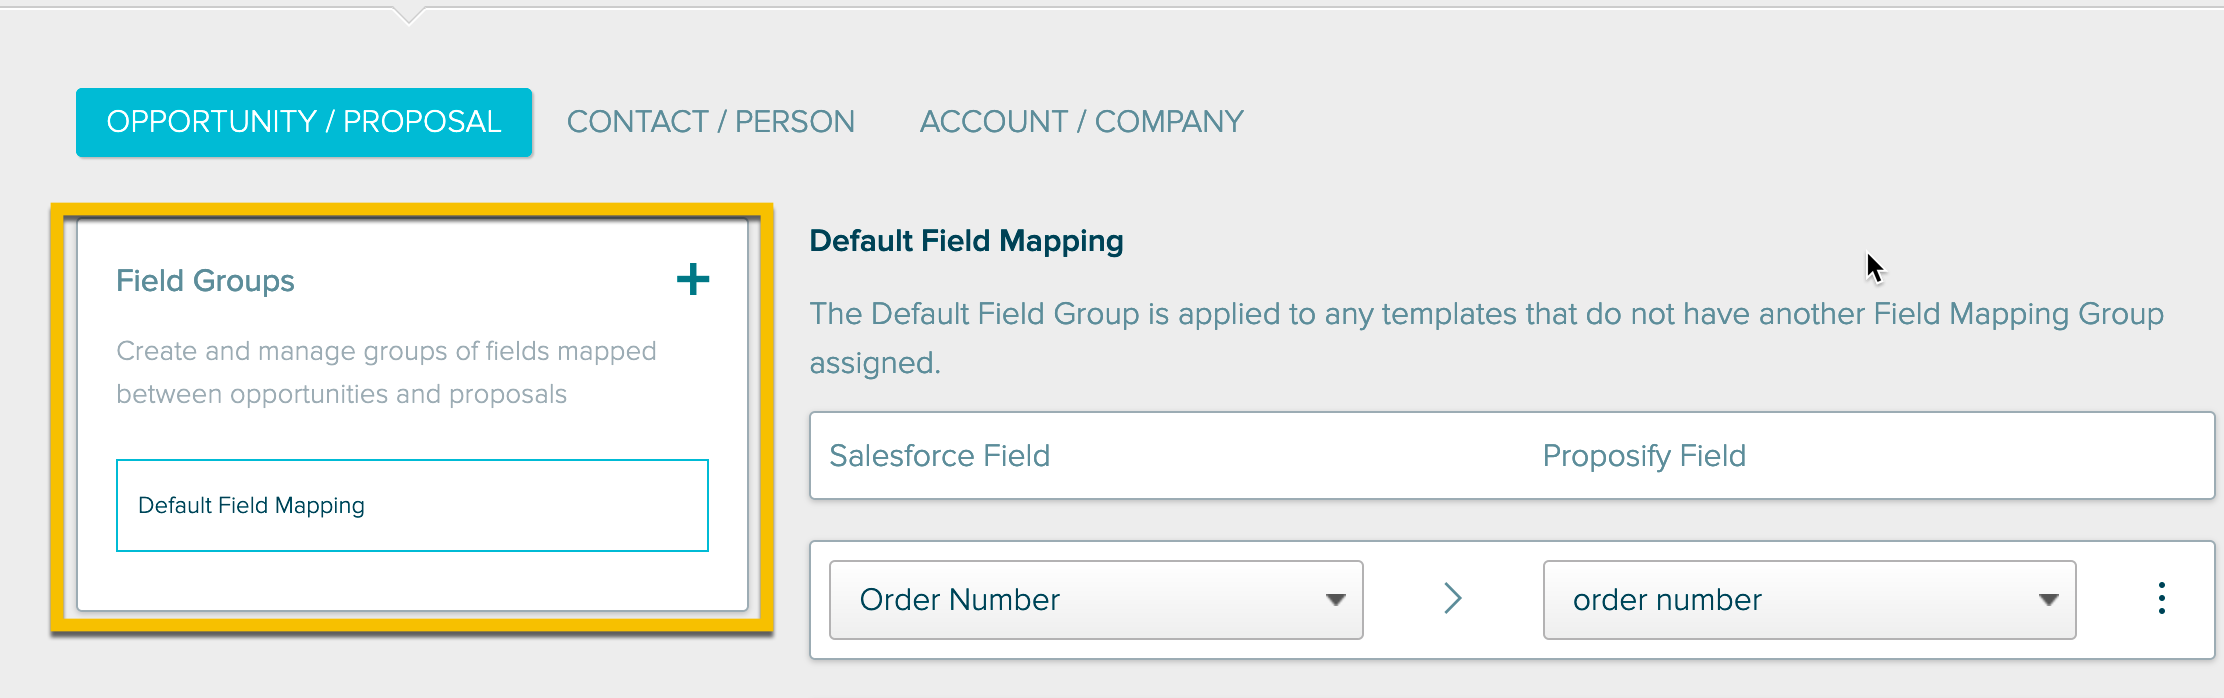Click the Field Groups heading

(x=205, y=281)
